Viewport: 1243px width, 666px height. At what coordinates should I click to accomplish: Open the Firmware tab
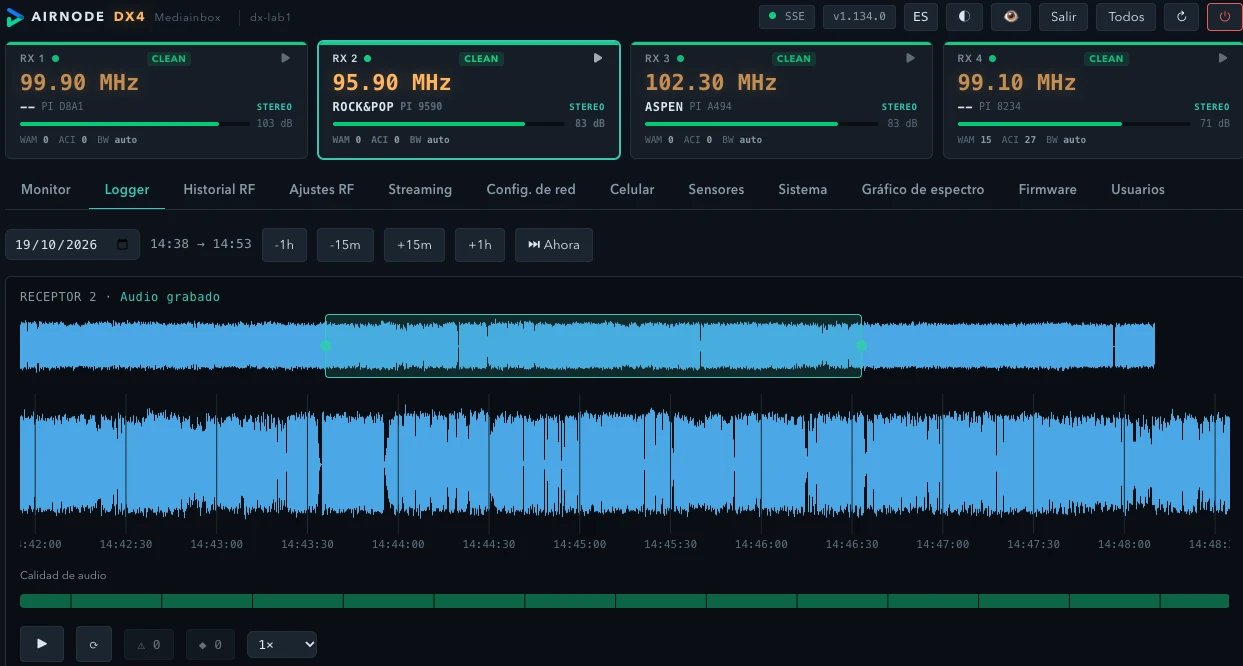click(x=1048, y=189)
